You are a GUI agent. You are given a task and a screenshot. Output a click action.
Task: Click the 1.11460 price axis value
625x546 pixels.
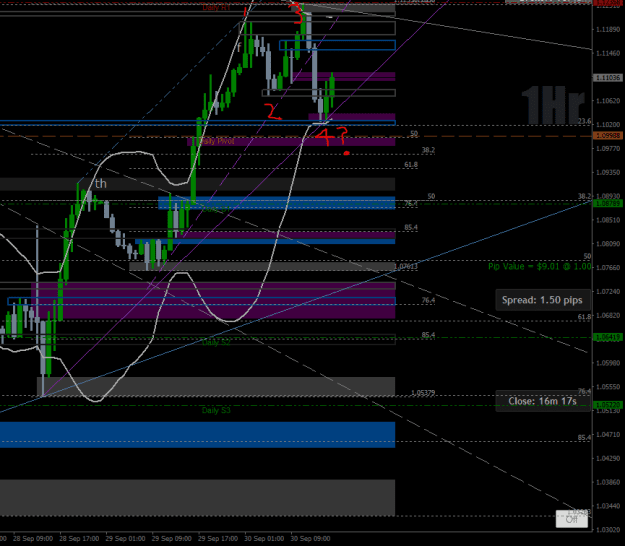(x=608, y=53)
